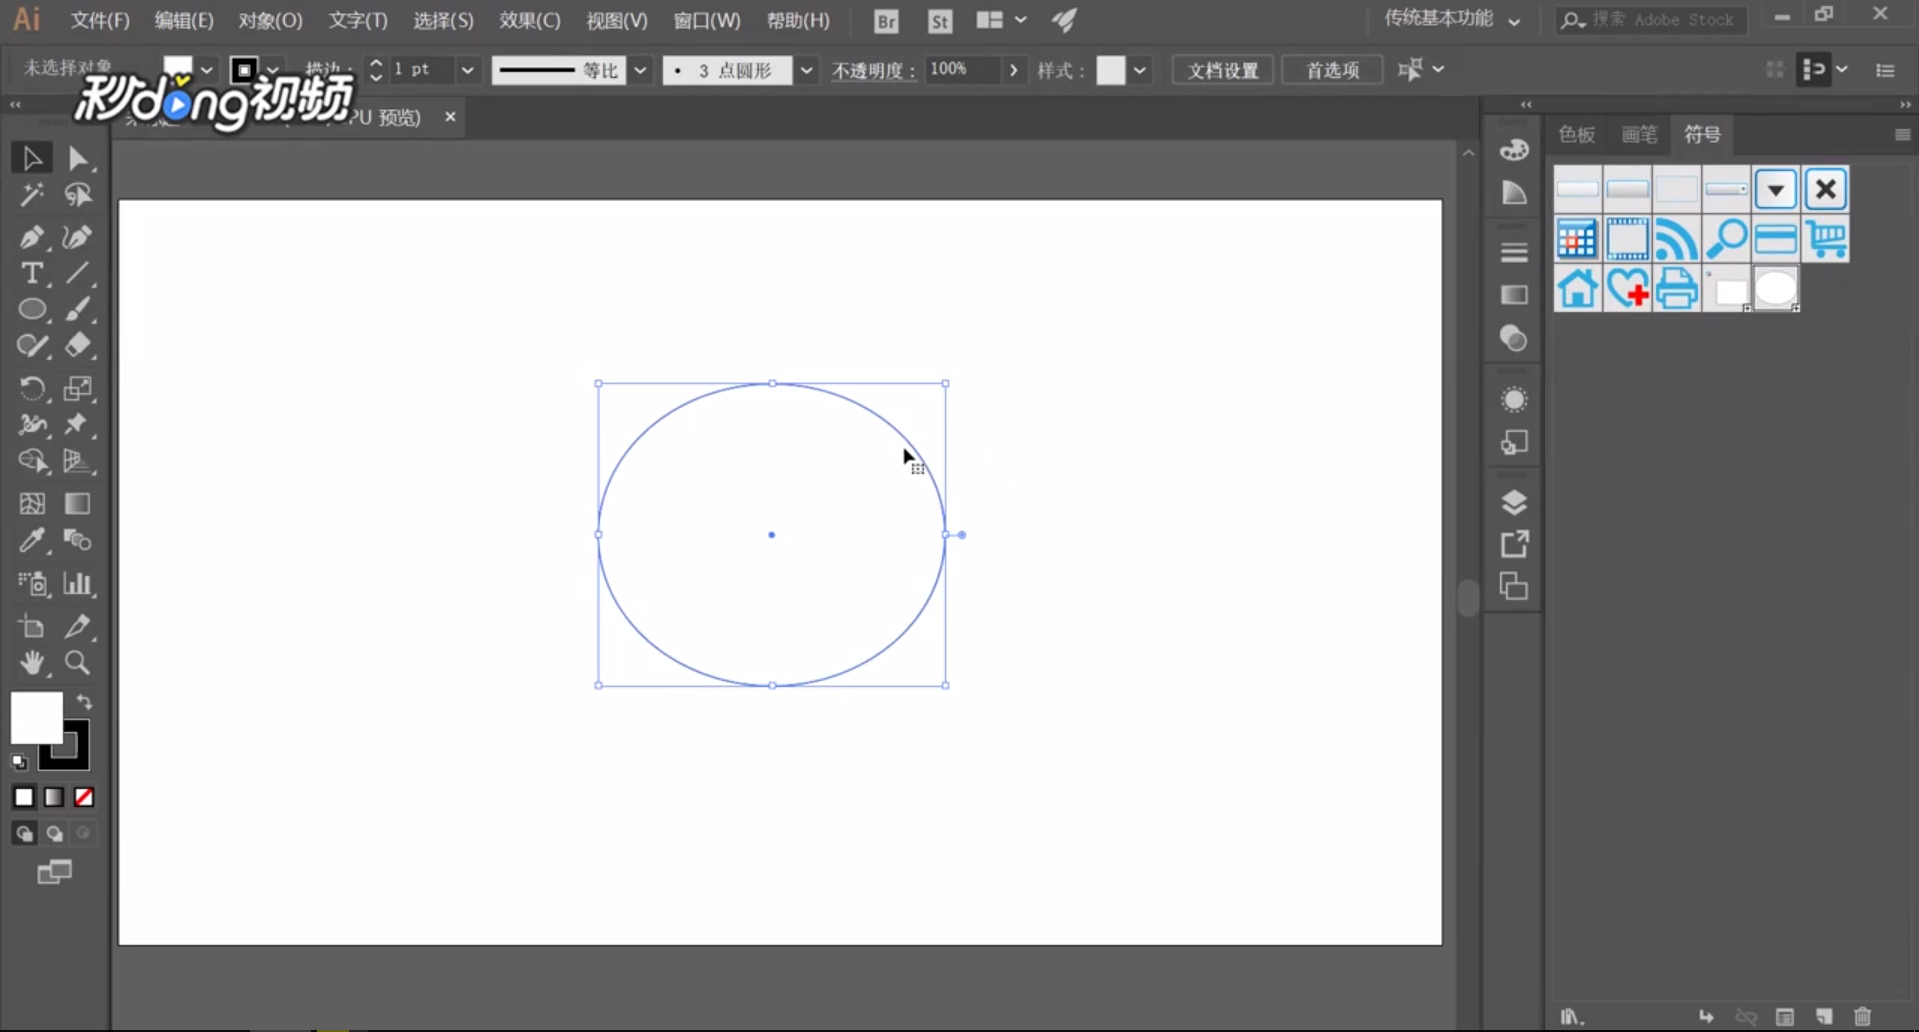Switch to the 色板 tab
The image size is (1919, 1032).
1577,135
